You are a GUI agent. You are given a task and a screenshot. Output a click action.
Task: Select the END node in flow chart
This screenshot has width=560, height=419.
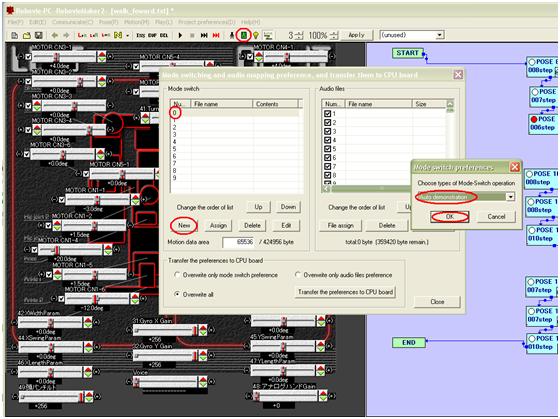[409, 342]
